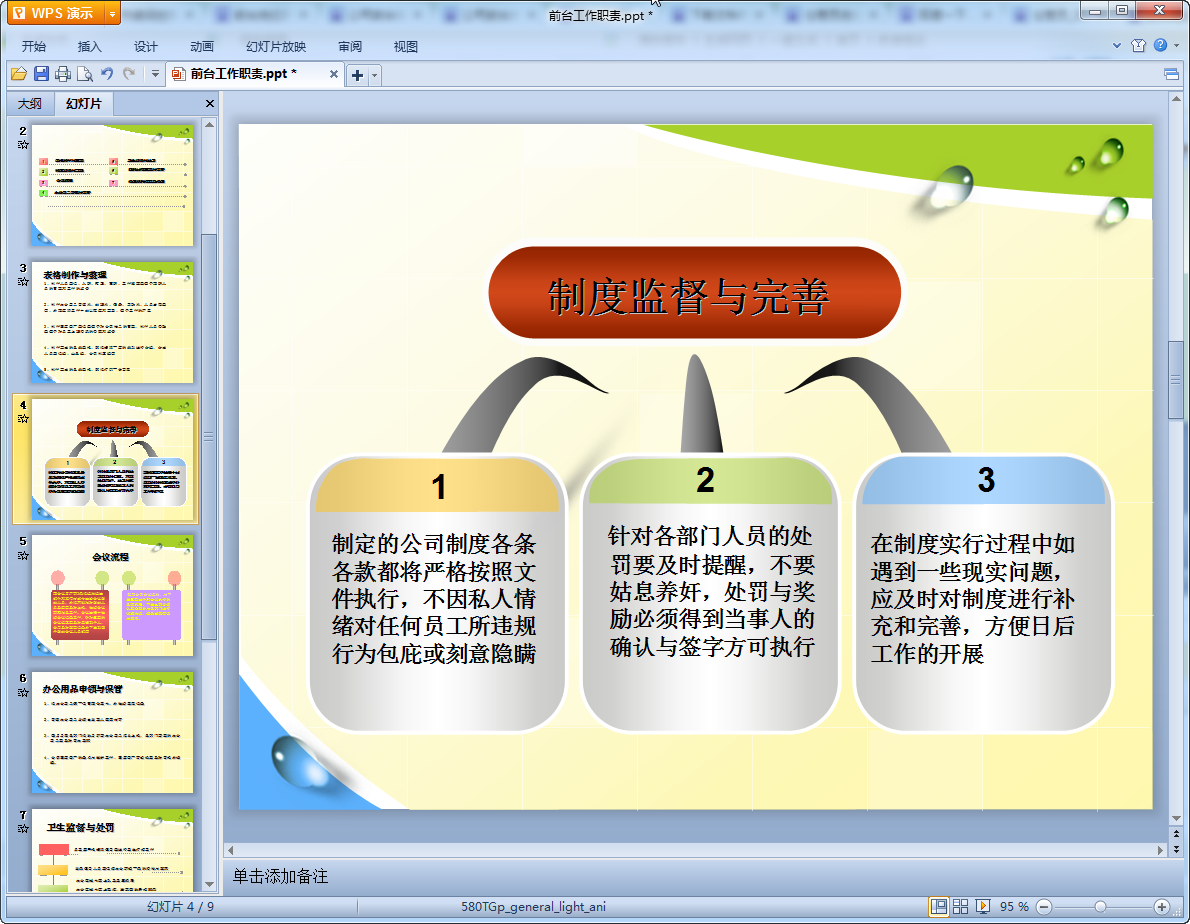
Task: Open the 幻灯片放映 menu
Action: point(276,46)
